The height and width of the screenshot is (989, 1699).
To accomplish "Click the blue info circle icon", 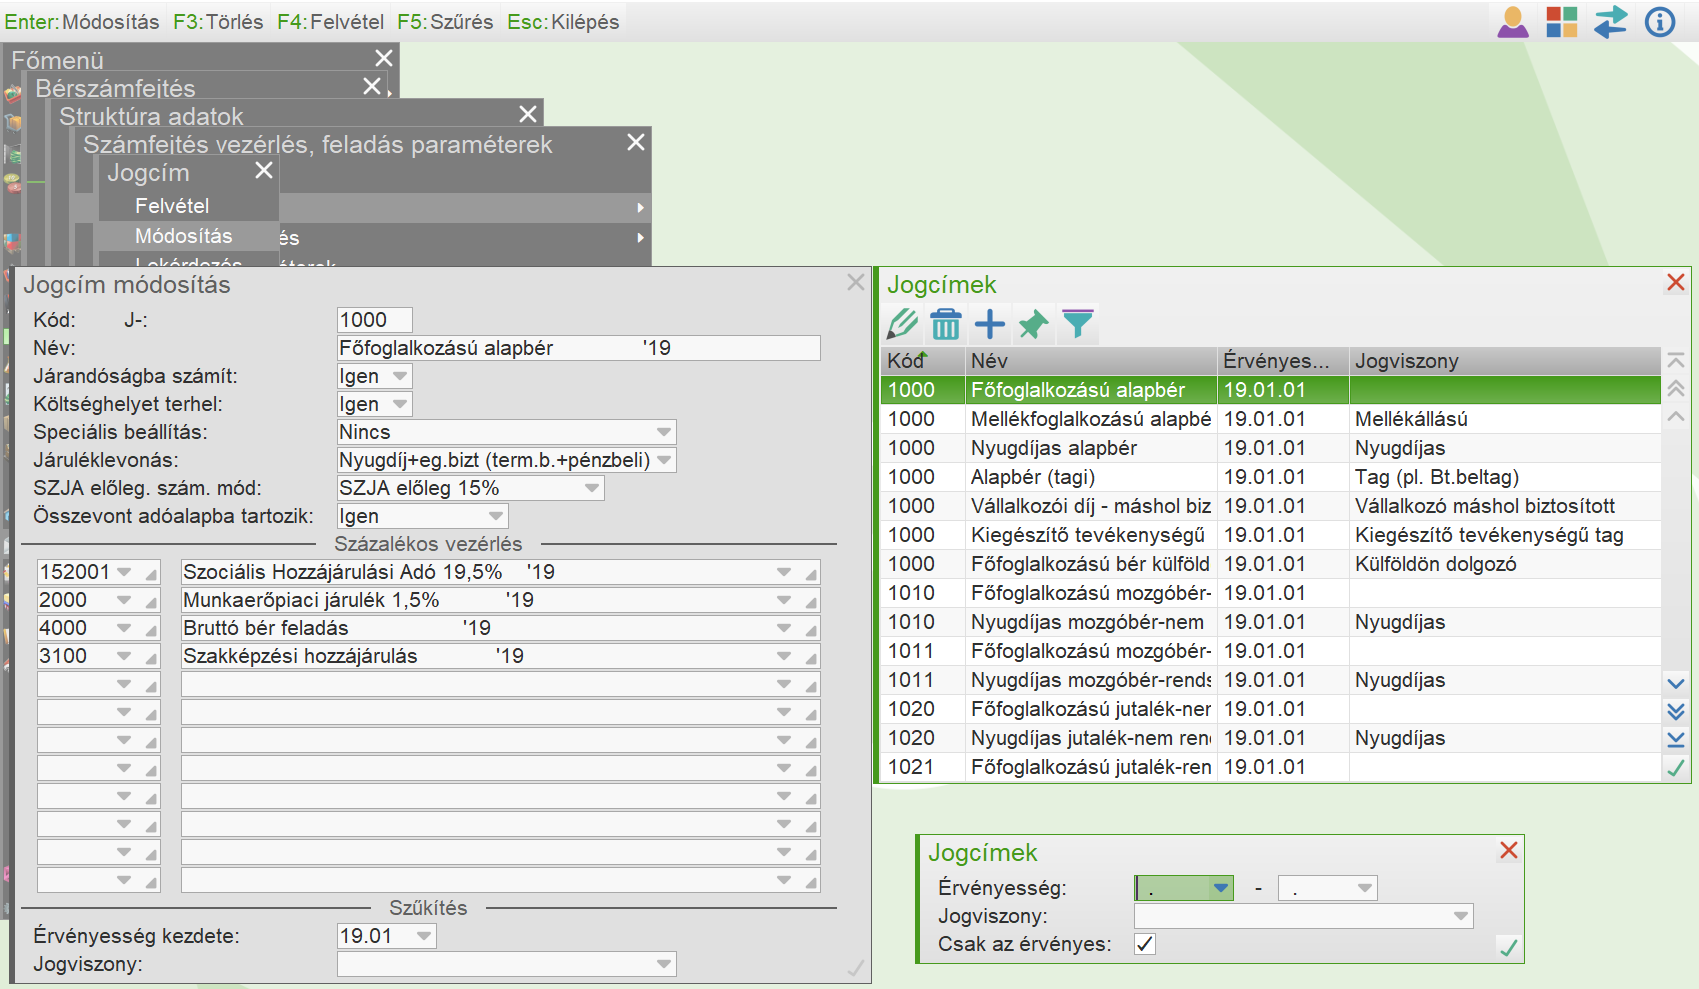I will click(x=1660, y=22).
